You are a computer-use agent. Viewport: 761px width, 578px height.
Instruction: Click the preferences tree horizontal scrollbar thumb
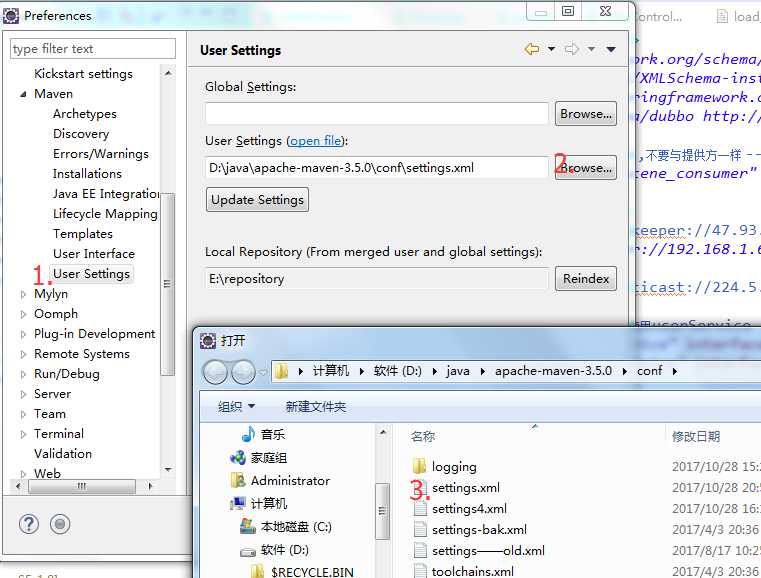coord(82,486)
